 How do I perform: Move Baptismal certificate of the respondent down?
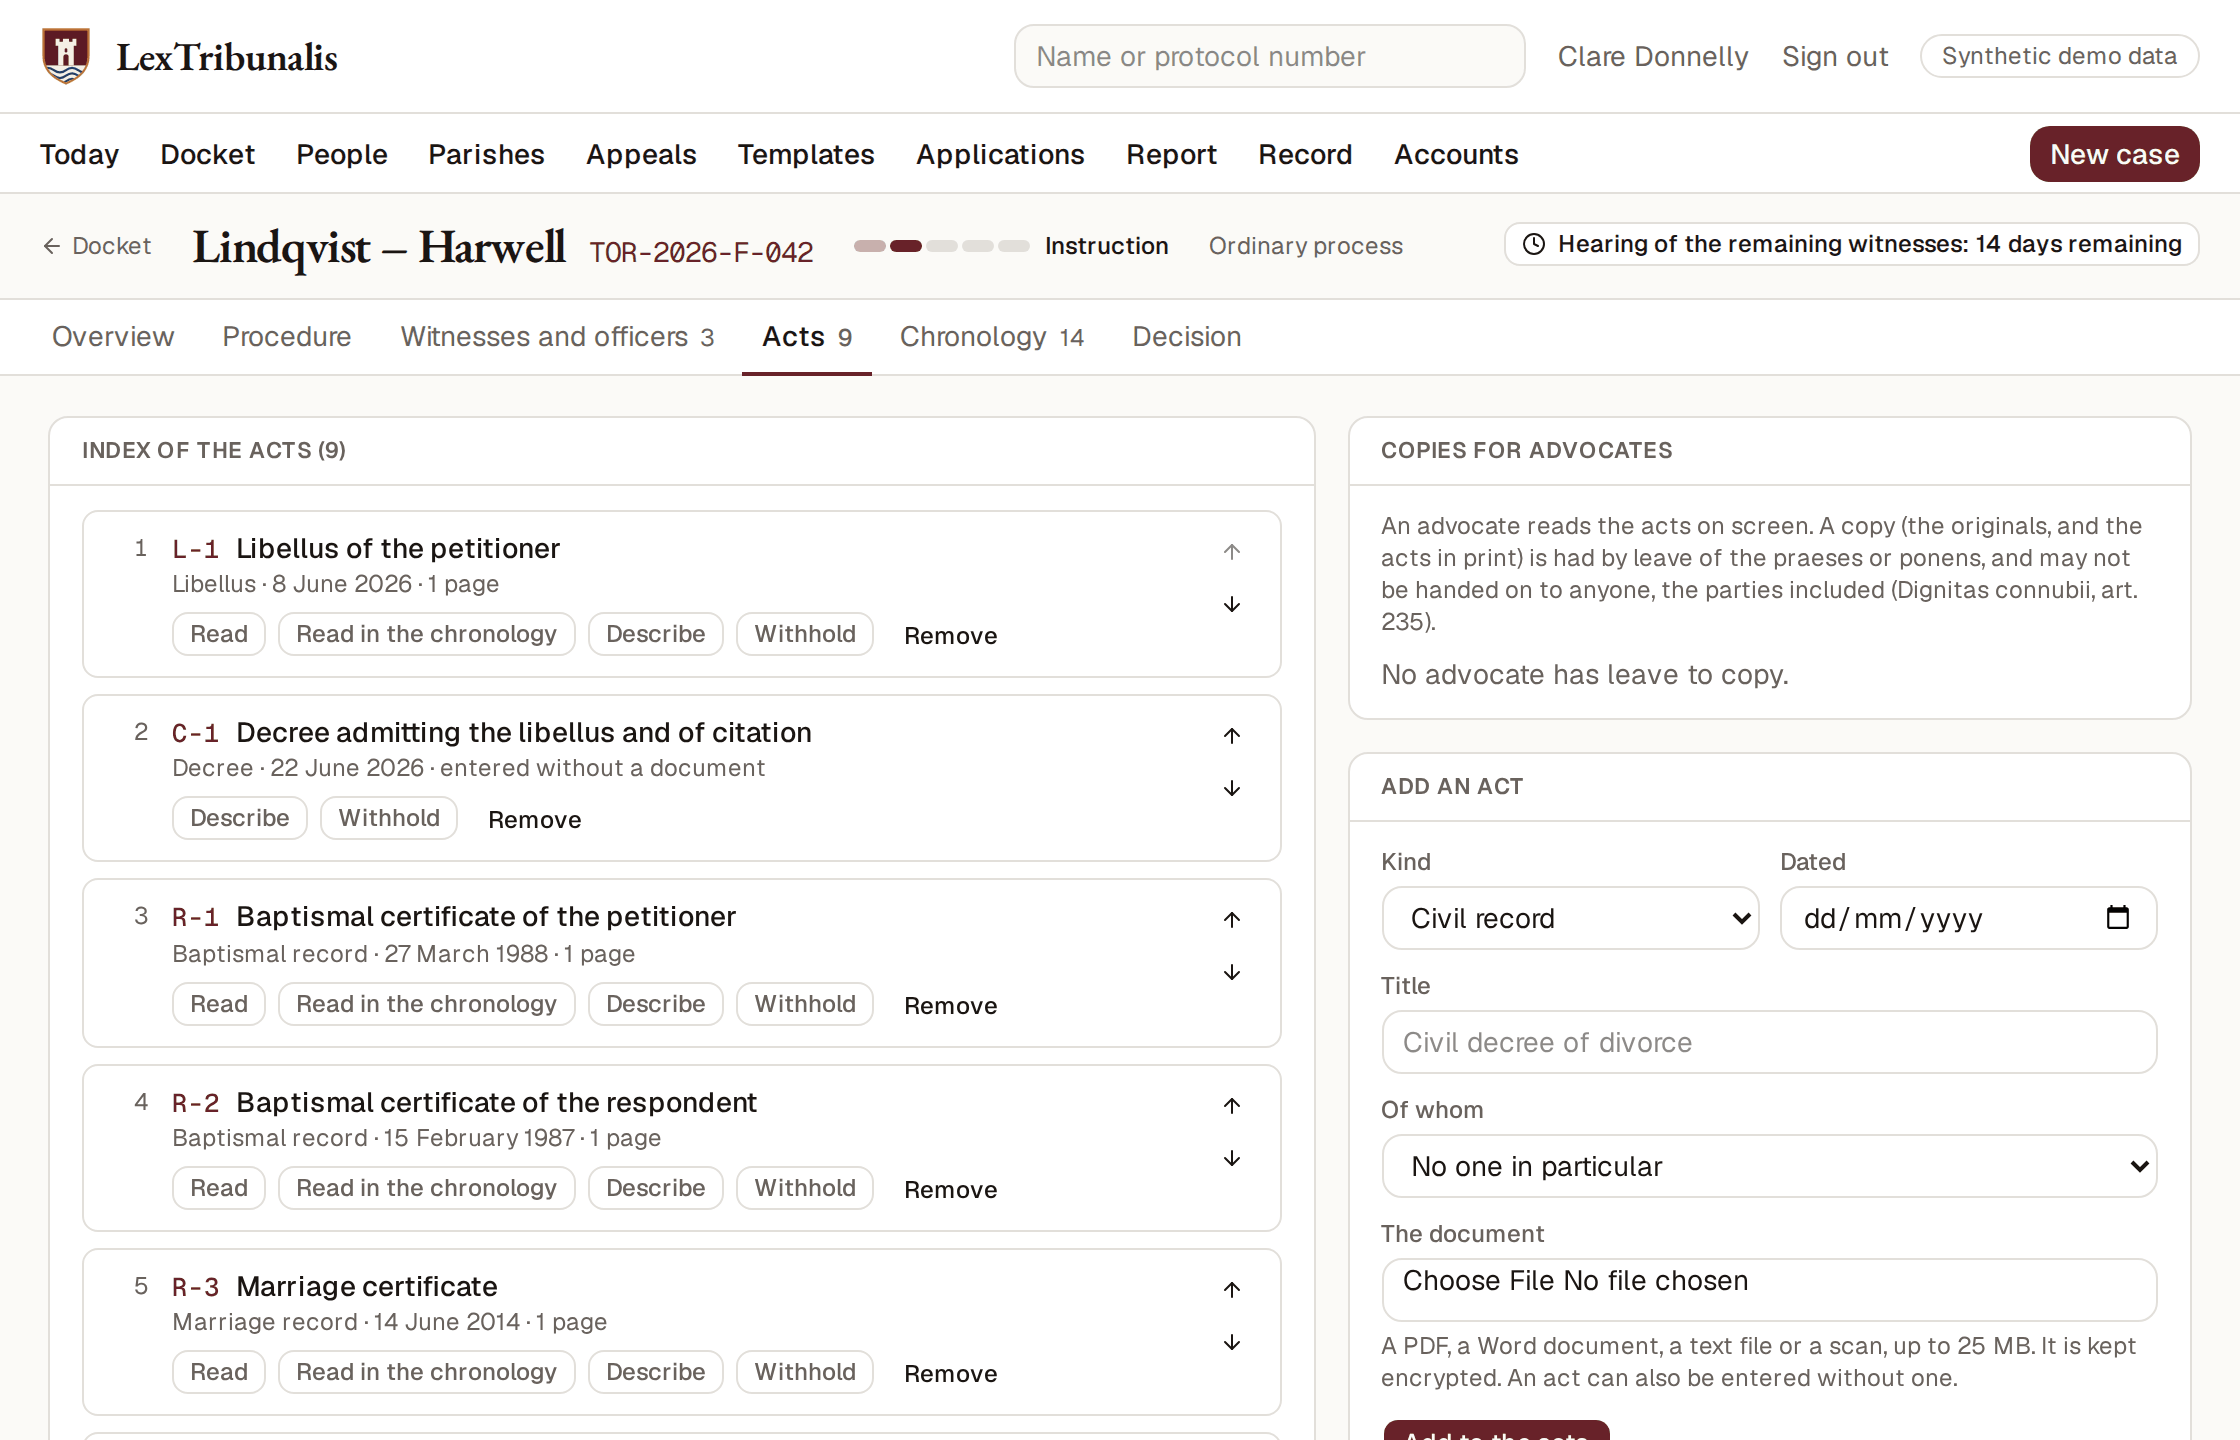click(1232, 1159)
